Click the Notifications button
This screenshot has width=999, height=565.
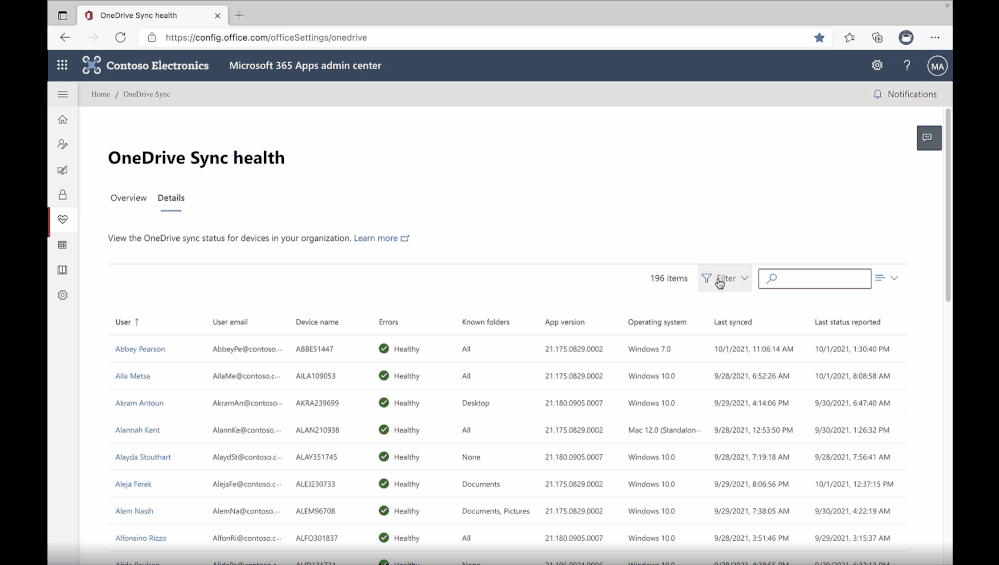pyautogui.click(x=905, y=94)
